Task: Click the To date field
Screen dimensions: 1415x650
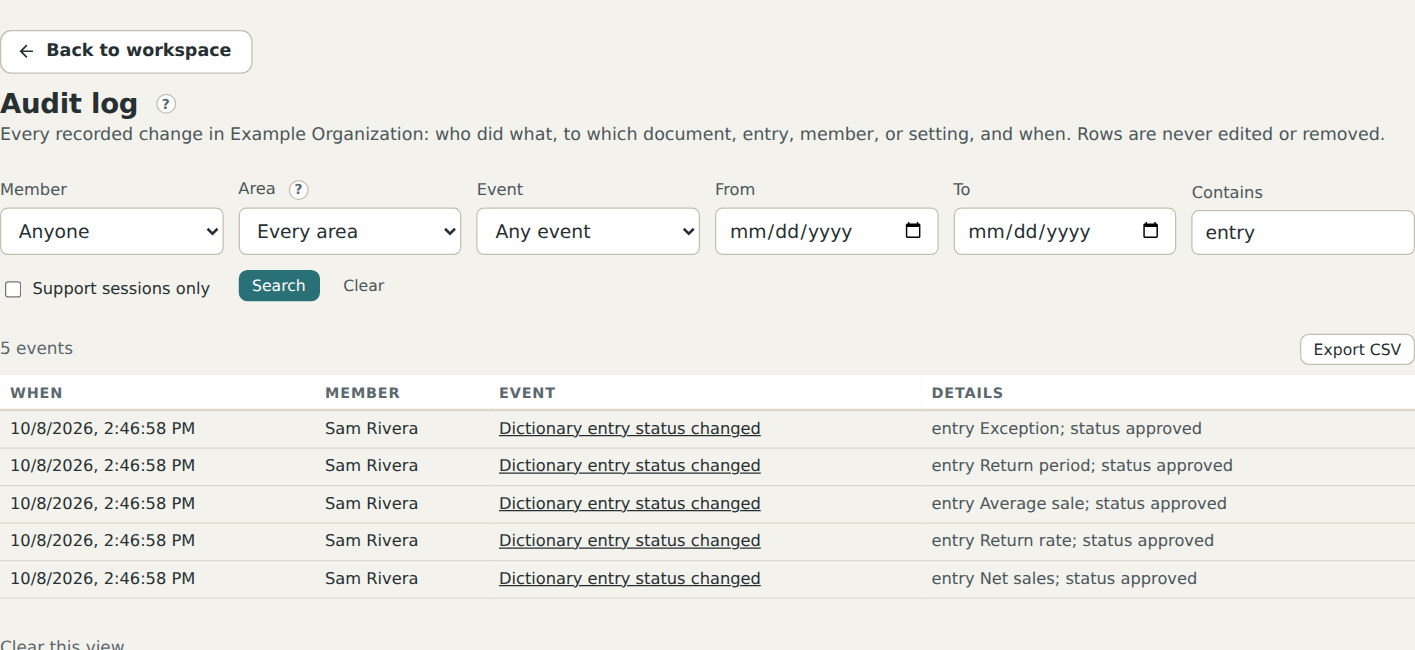Action: pyautogui.click(x=1064, y=231)
